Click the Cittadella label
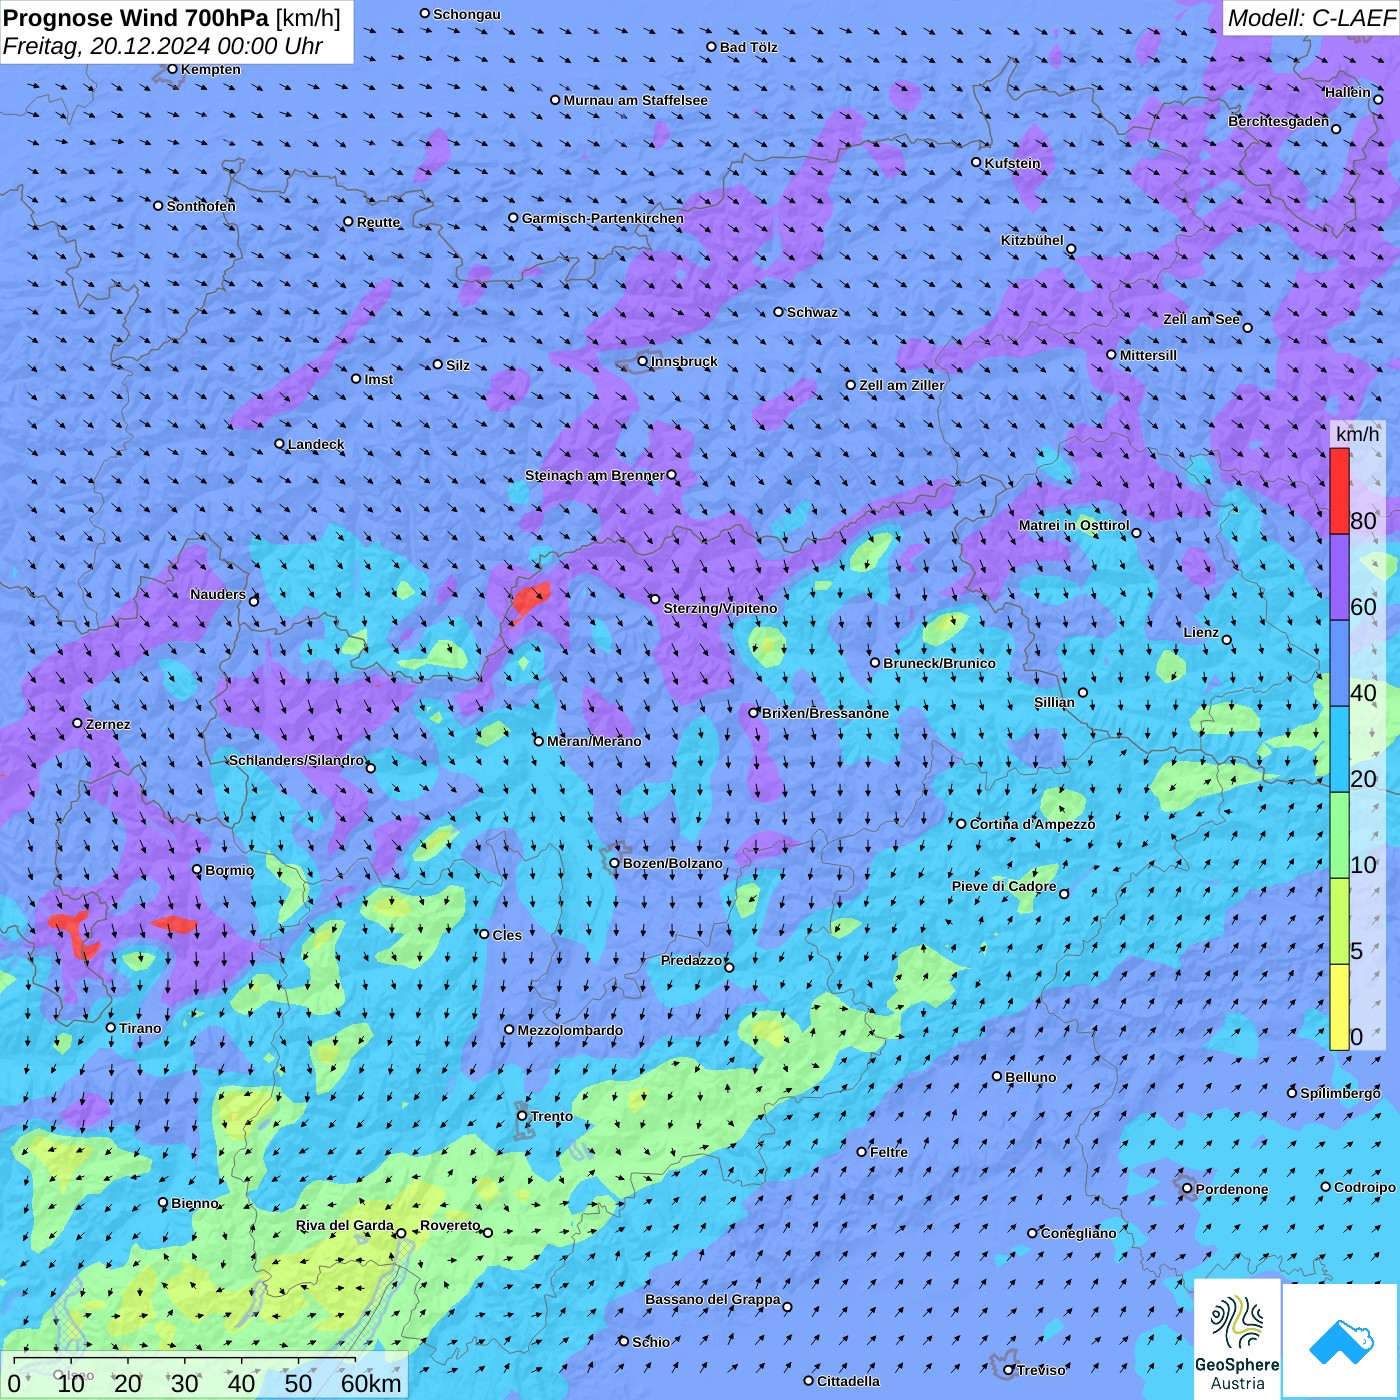 pos(848,1381)
